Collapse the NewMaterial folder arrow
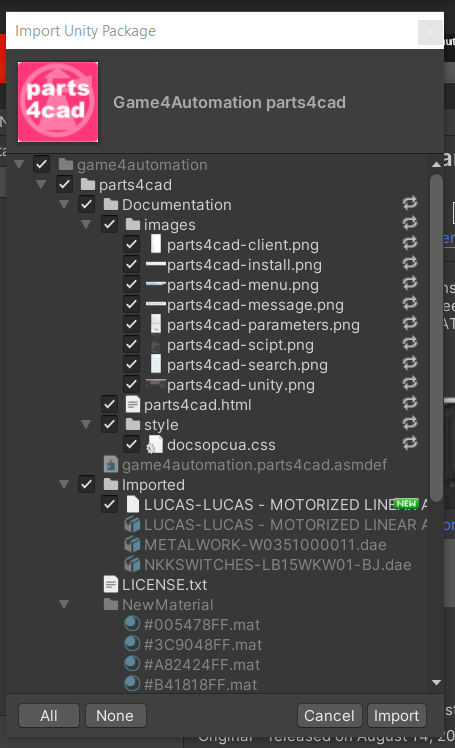 coord(64,604)
